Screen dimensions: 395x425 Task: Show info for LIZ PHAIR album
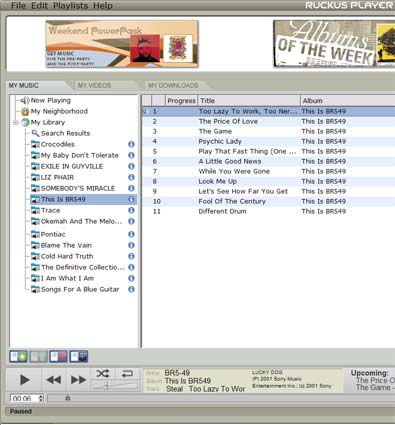(x=131, y=177)
